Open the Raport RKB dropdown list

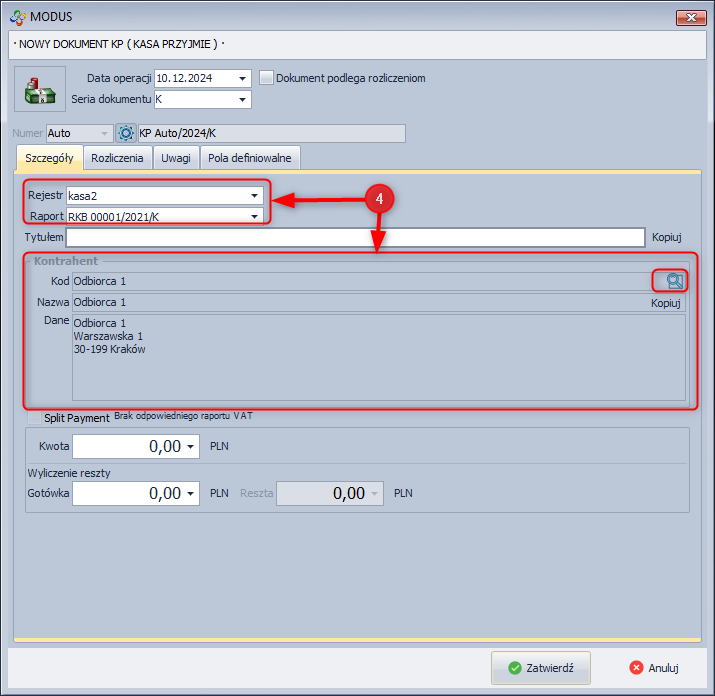pos(255,216)
